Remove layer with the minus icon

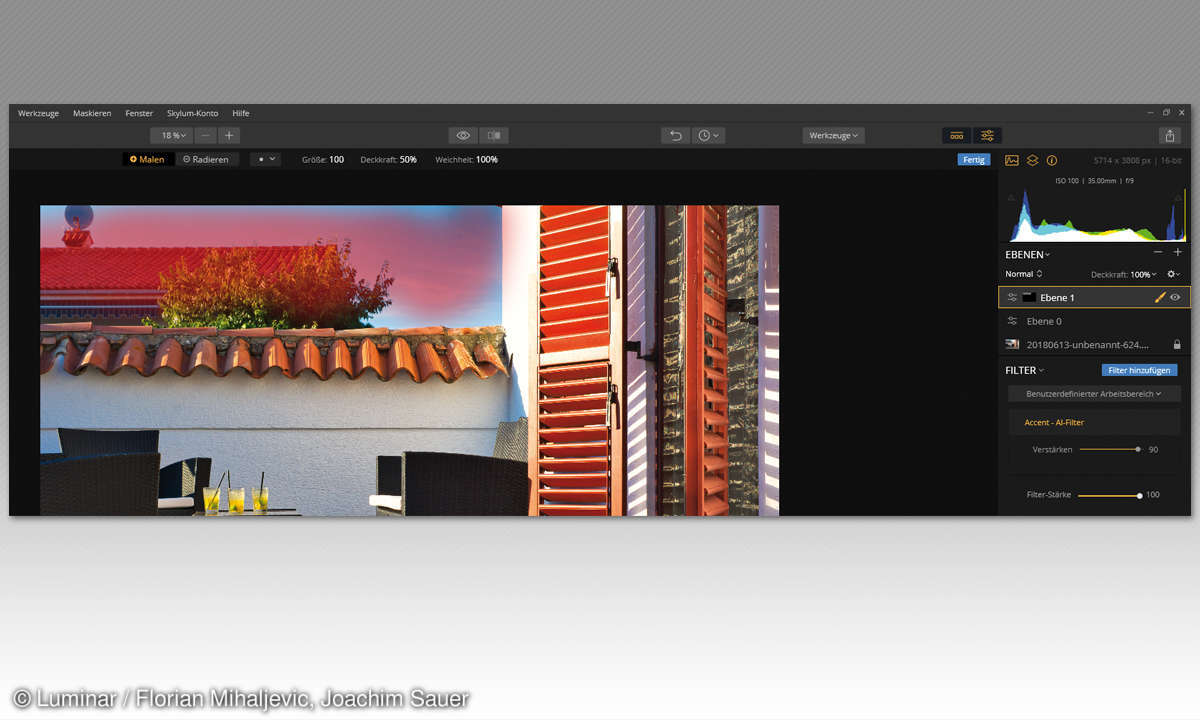(x=1158, y=253)
